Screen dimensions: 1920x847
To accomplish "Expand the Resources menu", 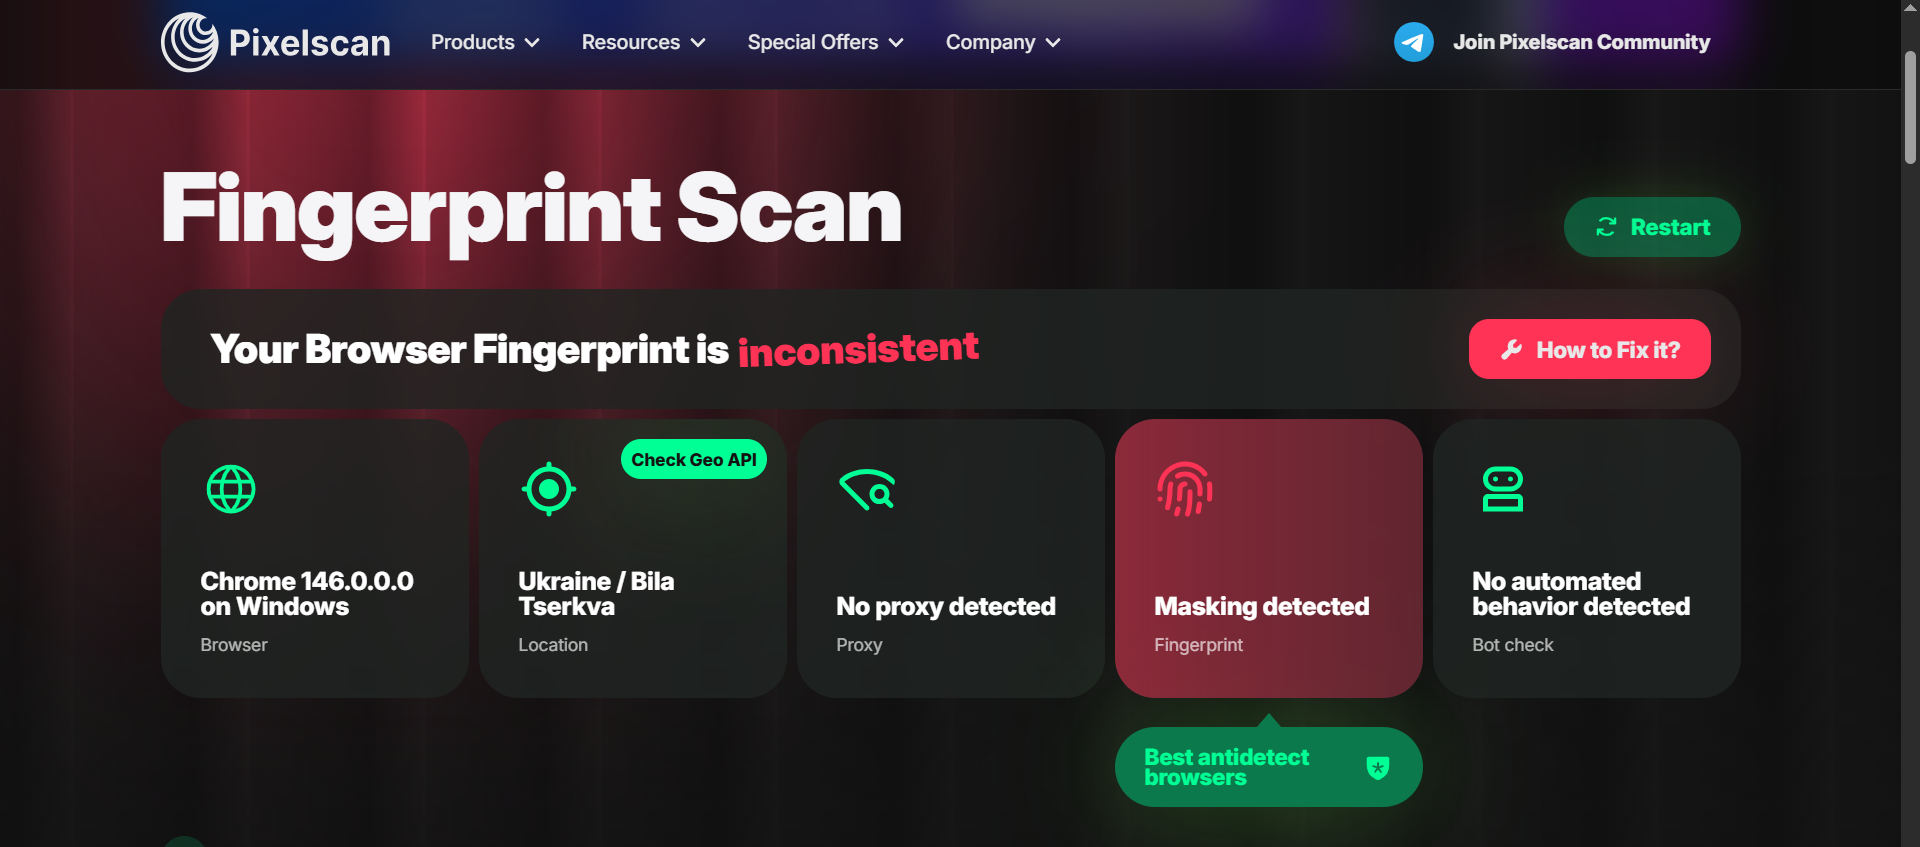I will point(644,42).
